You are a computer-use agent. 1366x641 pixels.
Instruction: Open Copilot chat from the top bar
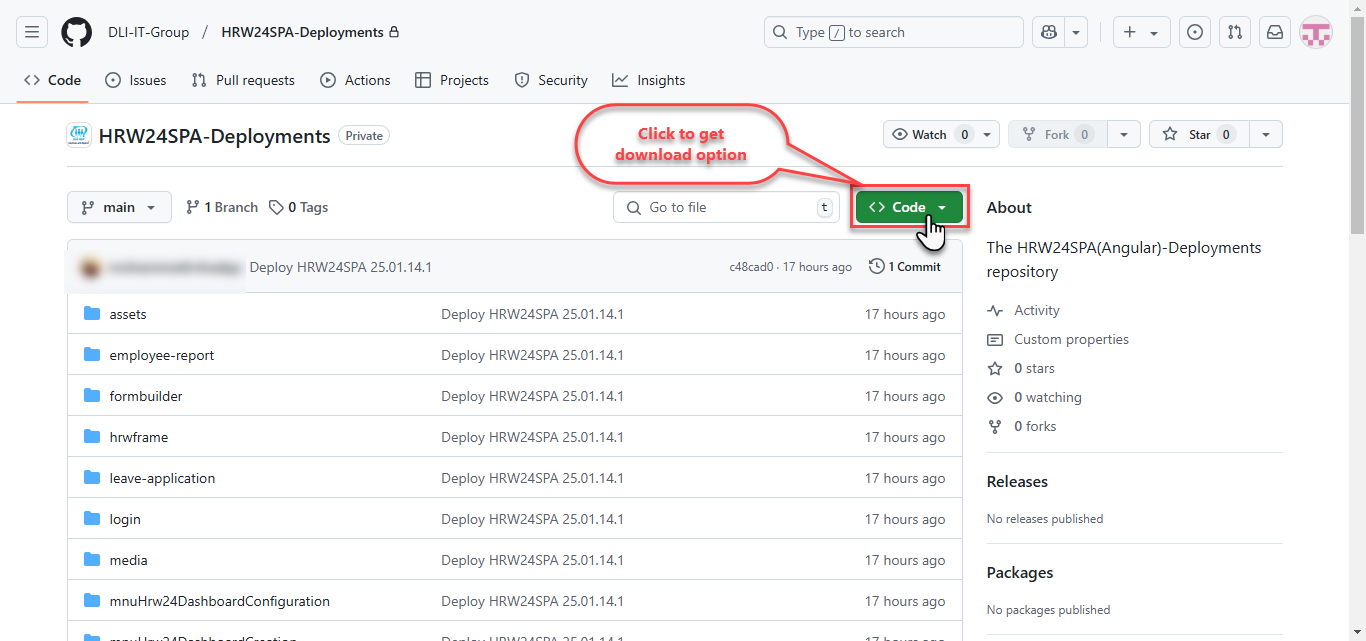tap(1047, 31)
